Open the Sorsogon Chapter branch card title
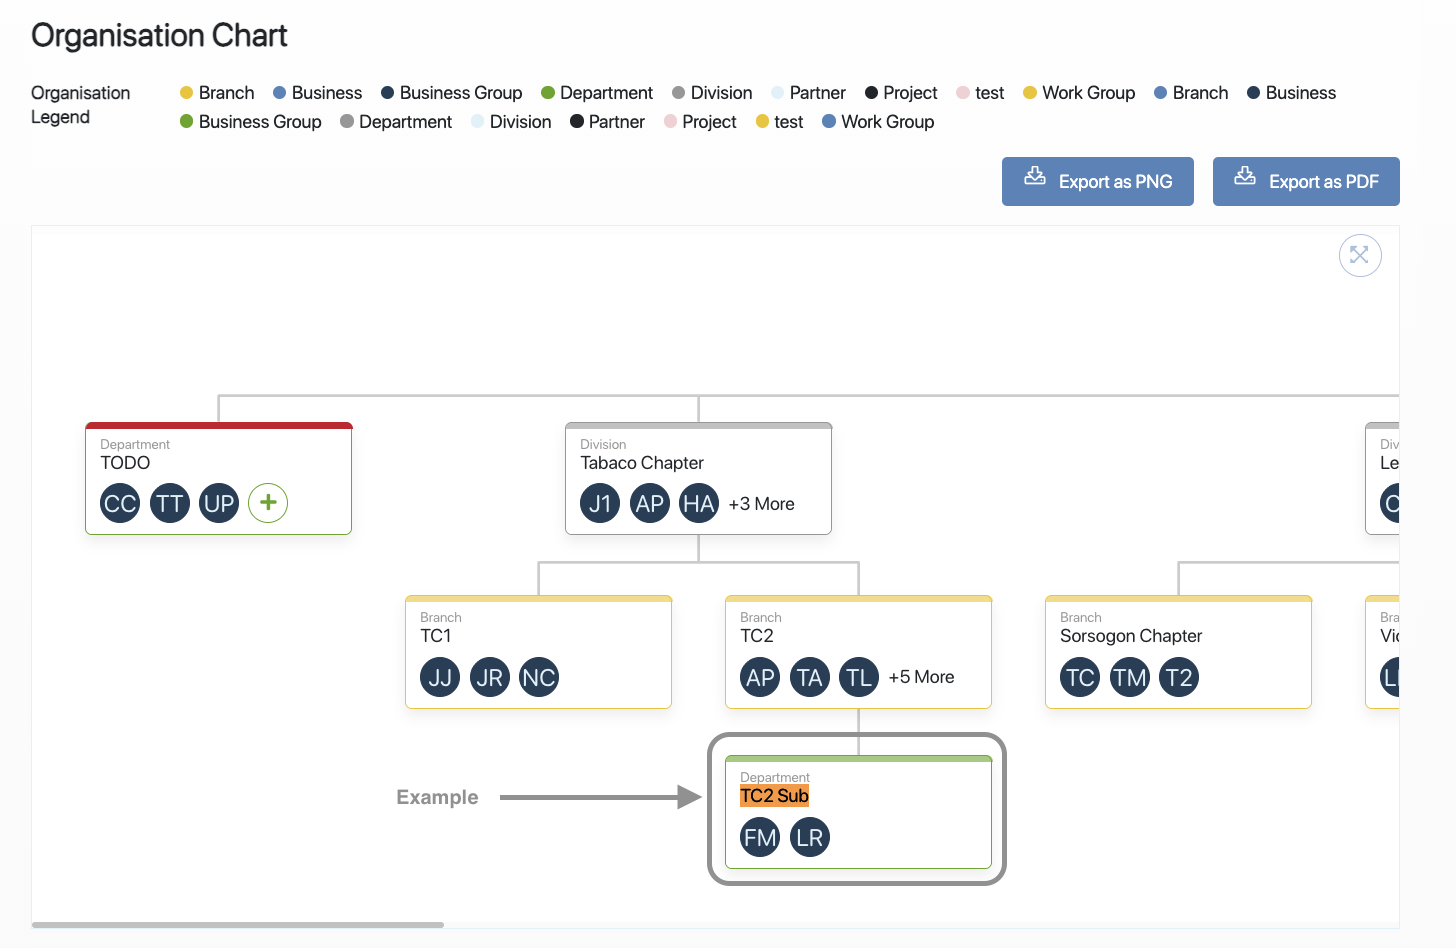Screen dimensions: 1456x948 tap(1130, 636)
